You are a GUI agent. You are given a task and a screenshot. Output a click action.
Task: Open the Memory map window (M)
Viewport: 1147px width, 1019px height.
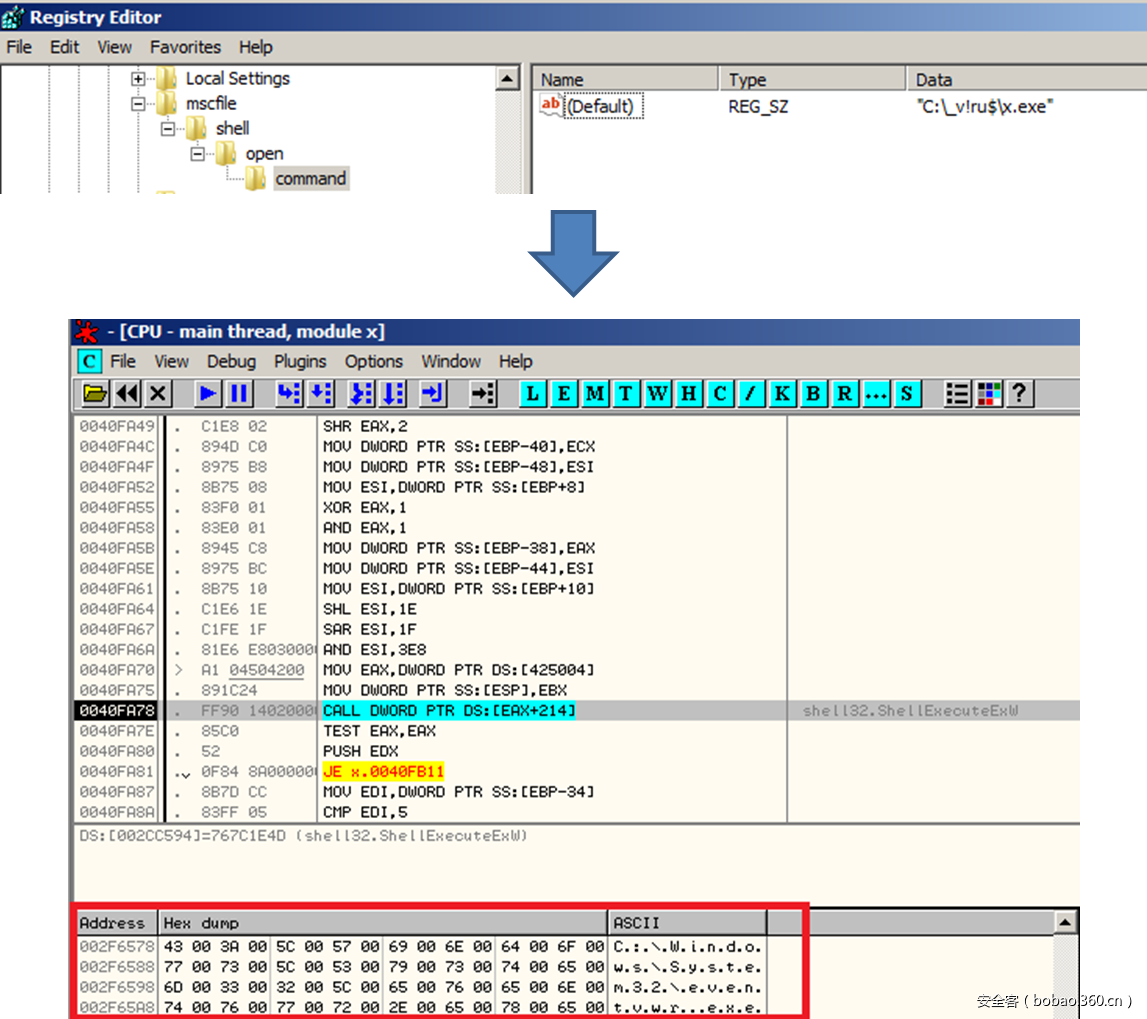click(x=595, y=393)
